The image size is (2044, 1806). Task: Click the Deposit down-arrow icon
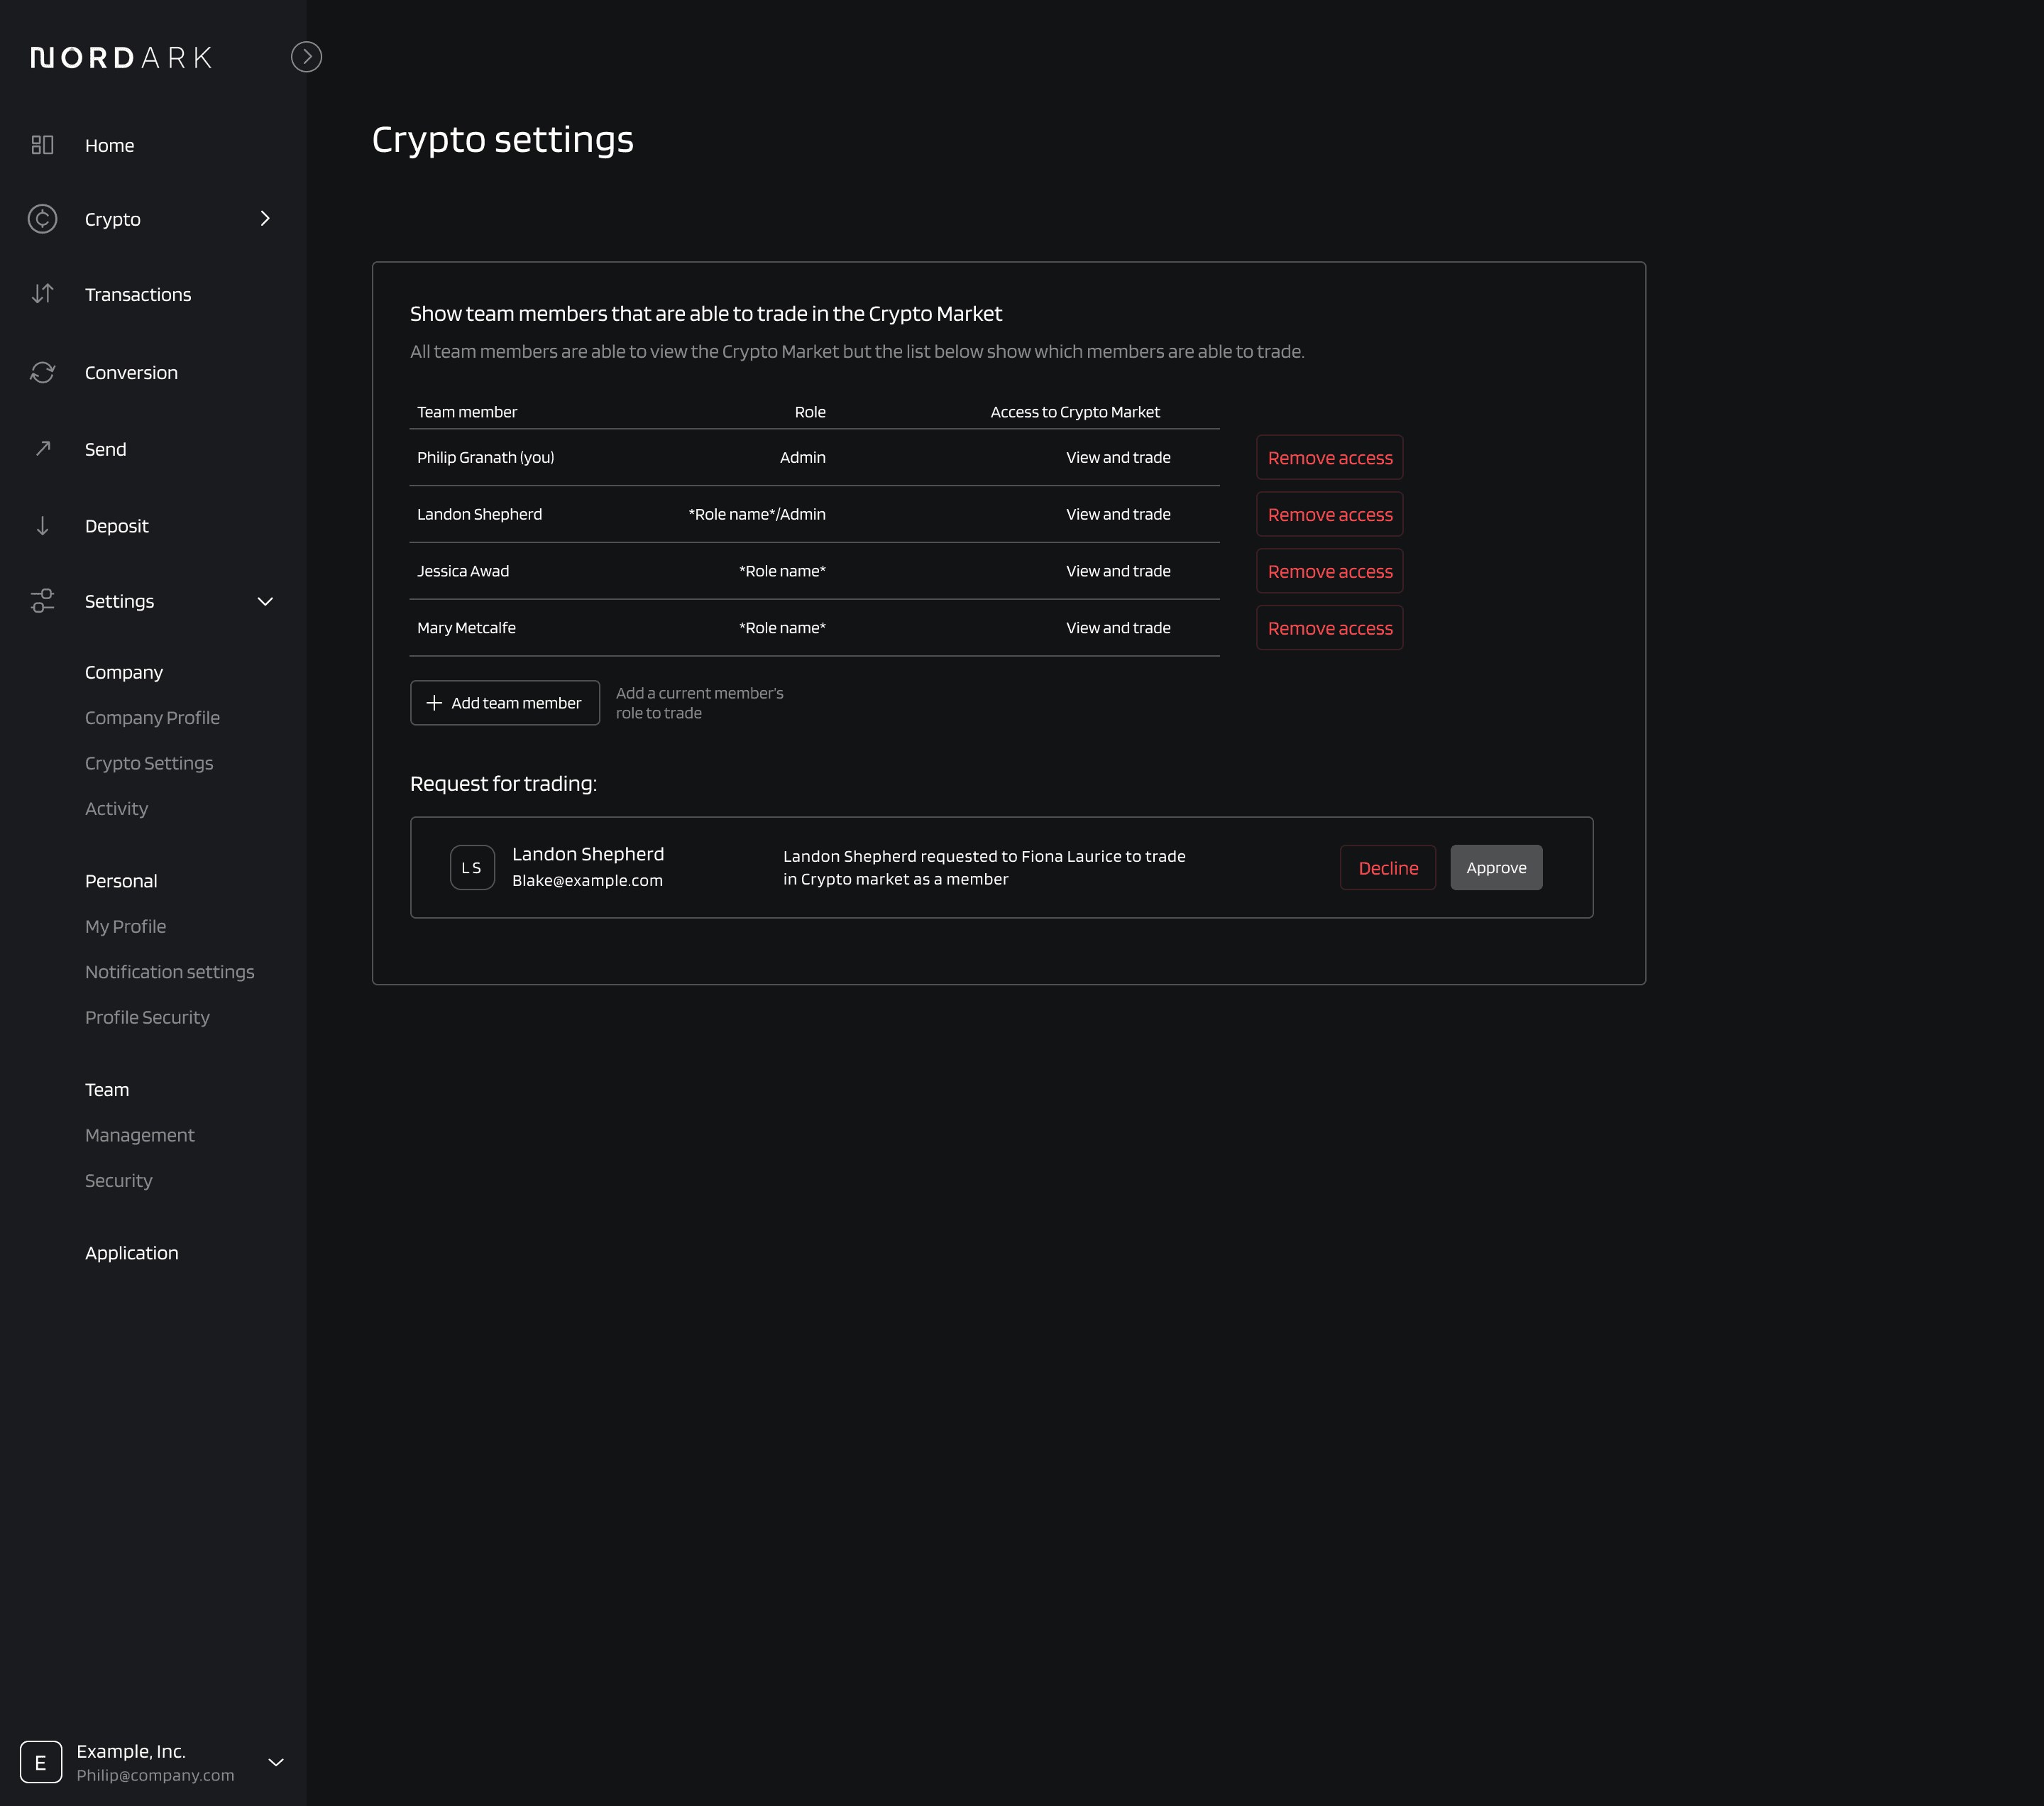(x=42, y=526)
